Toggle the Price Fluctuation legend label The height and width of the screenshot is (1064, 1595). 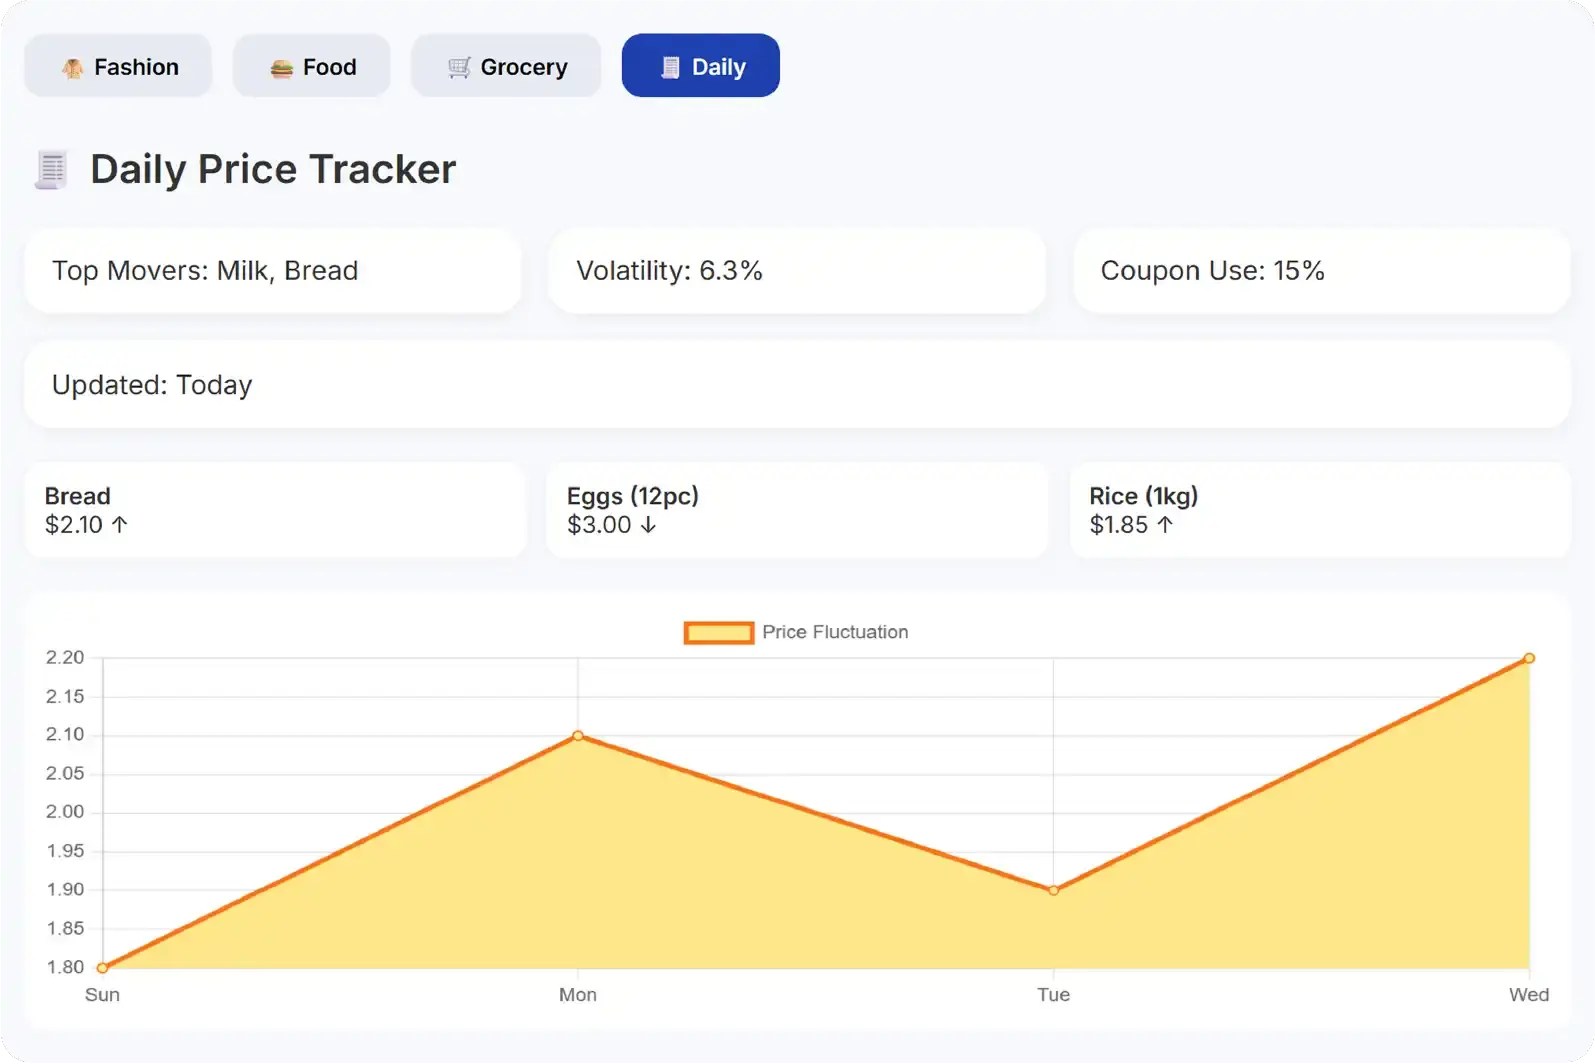click(835, 632)
